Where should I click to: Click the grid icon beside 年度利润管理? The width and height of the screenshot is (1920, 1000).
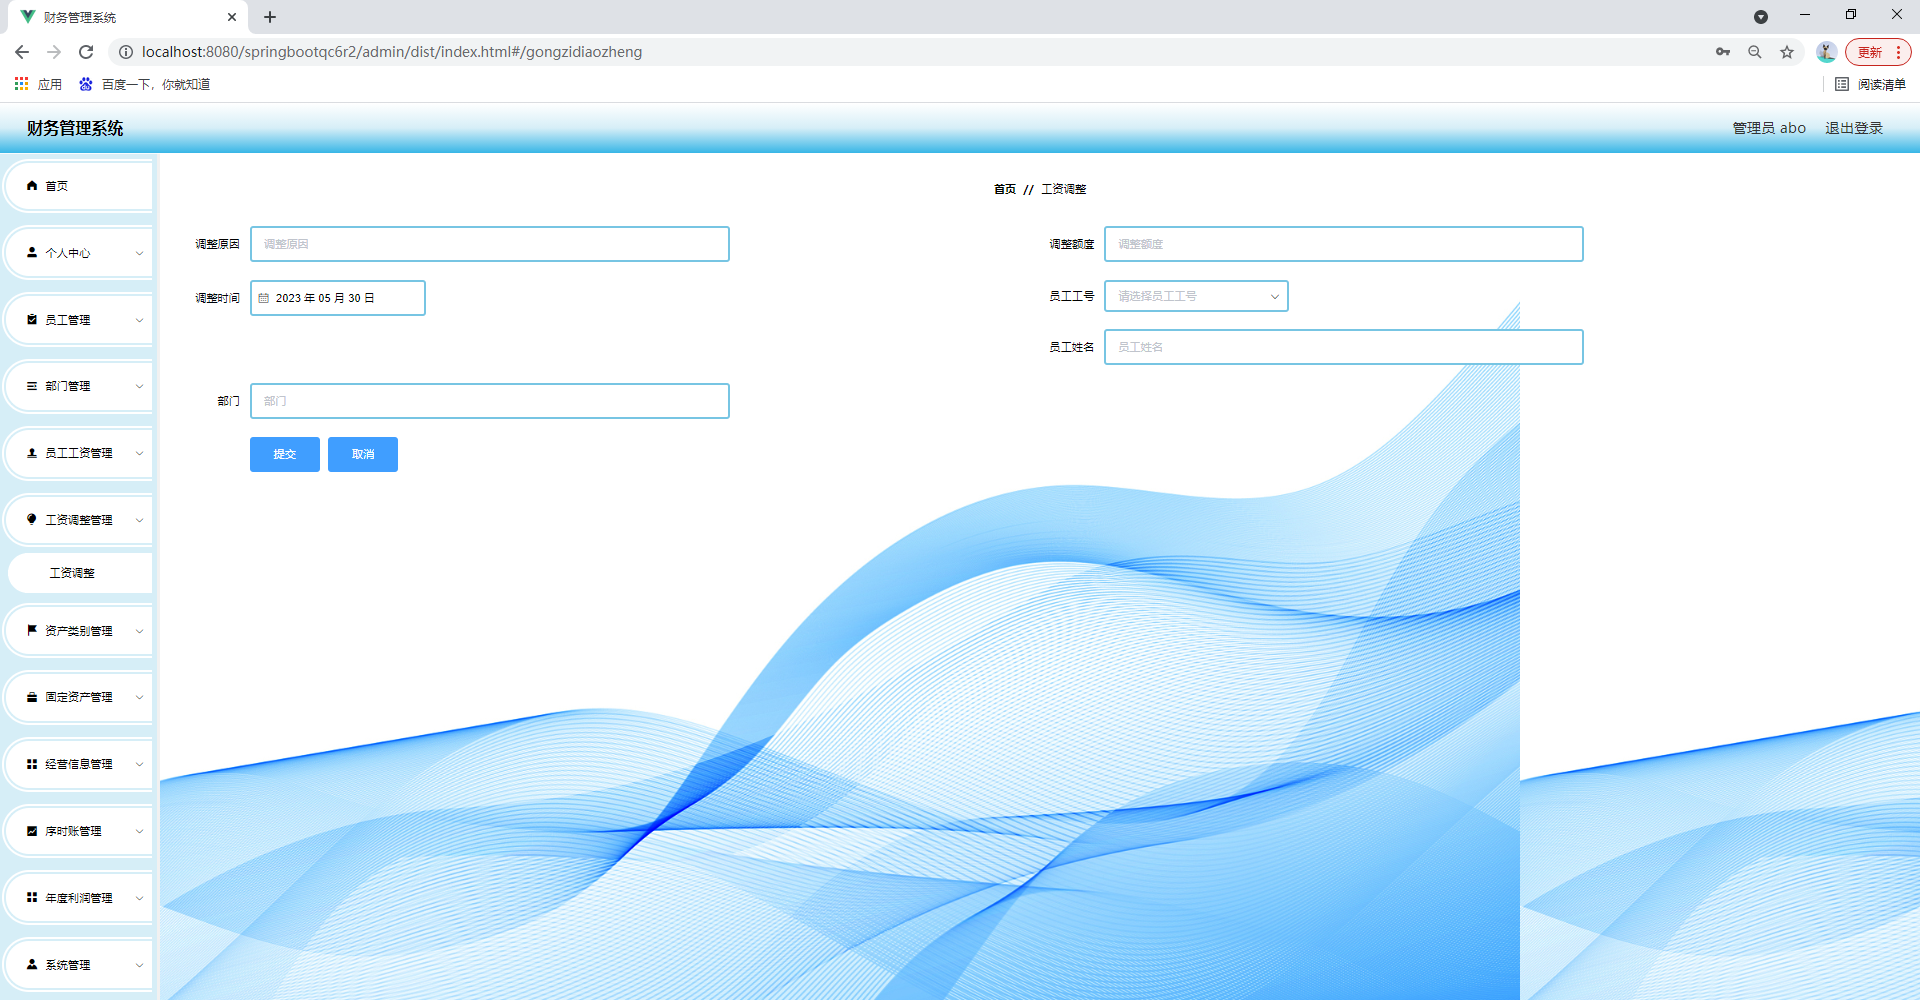click(x=32, y=898)
